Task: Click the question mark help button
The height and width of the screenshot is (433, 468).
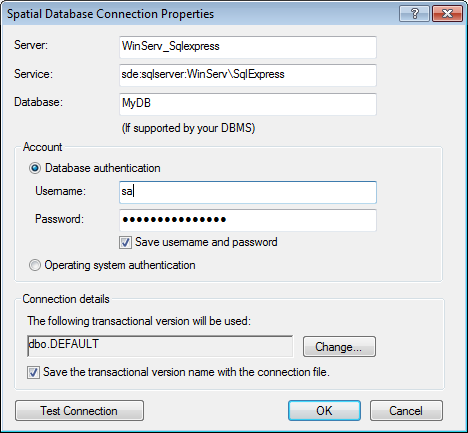Action: click(x=414, y=14)
